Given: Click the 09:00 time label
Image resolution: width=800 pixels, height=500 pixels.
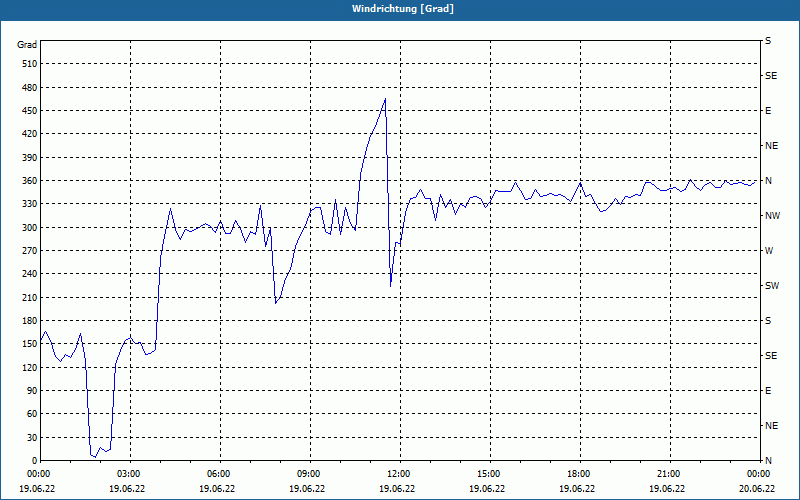Looking at the screenshot, I should coord(307,474).
